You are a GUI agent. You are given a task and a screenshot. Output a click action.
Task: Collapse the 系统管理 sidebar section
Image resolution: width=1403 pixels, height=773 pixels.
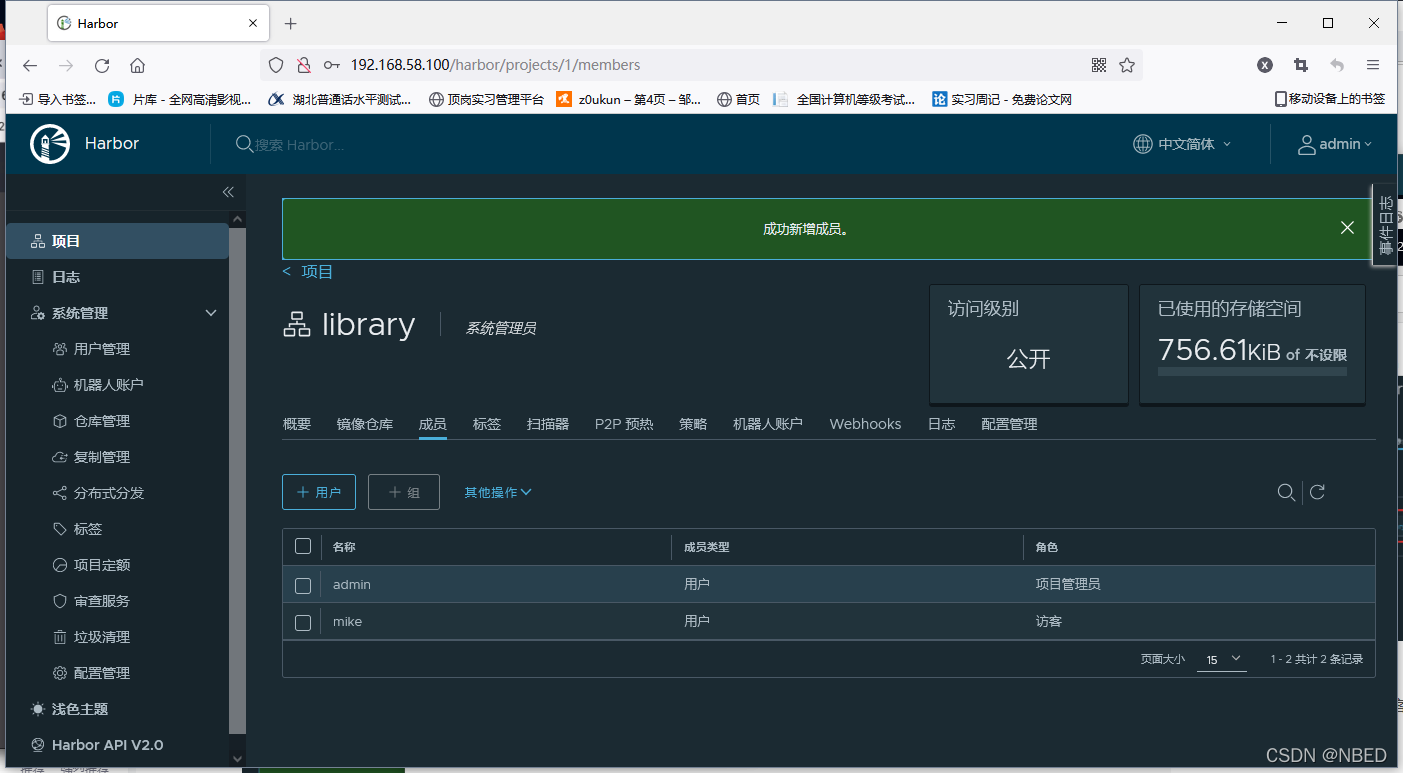click(x=211, y=313)
